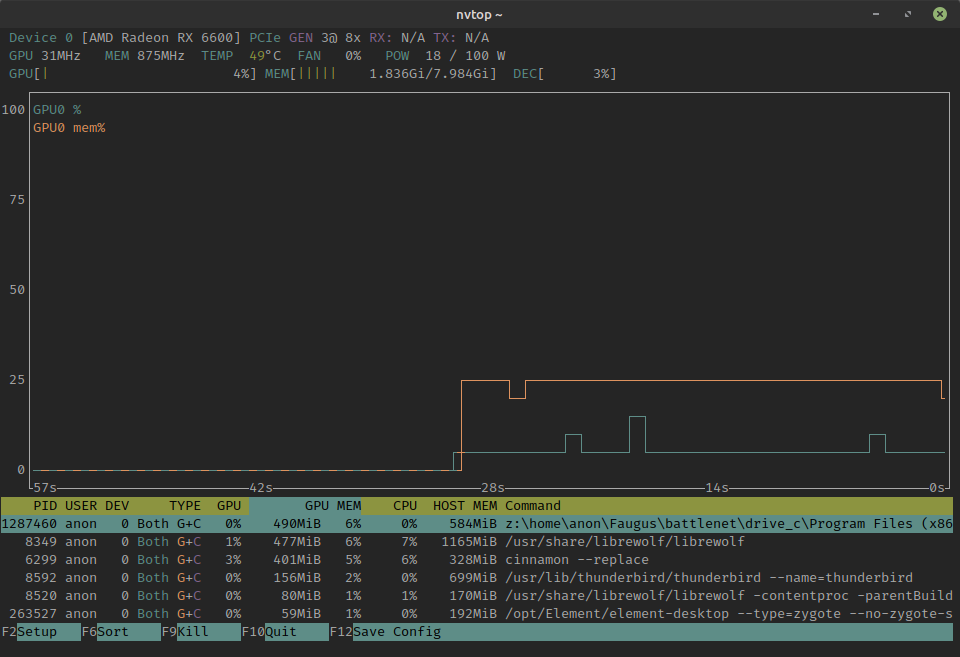Click the AMD Radeon RX 6600 device name

tap(161, 38)
